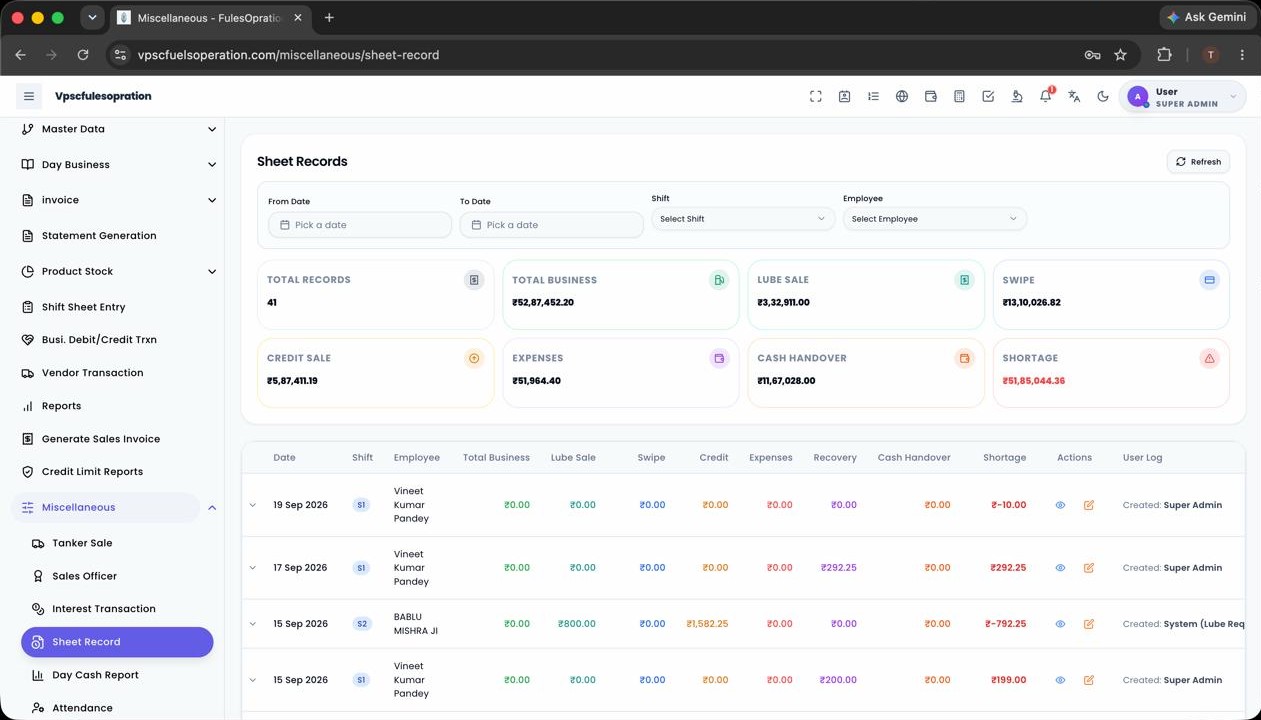Open Generate Sales Invoice
This screenshot has width=1261, height=720.
coord(100,439)
